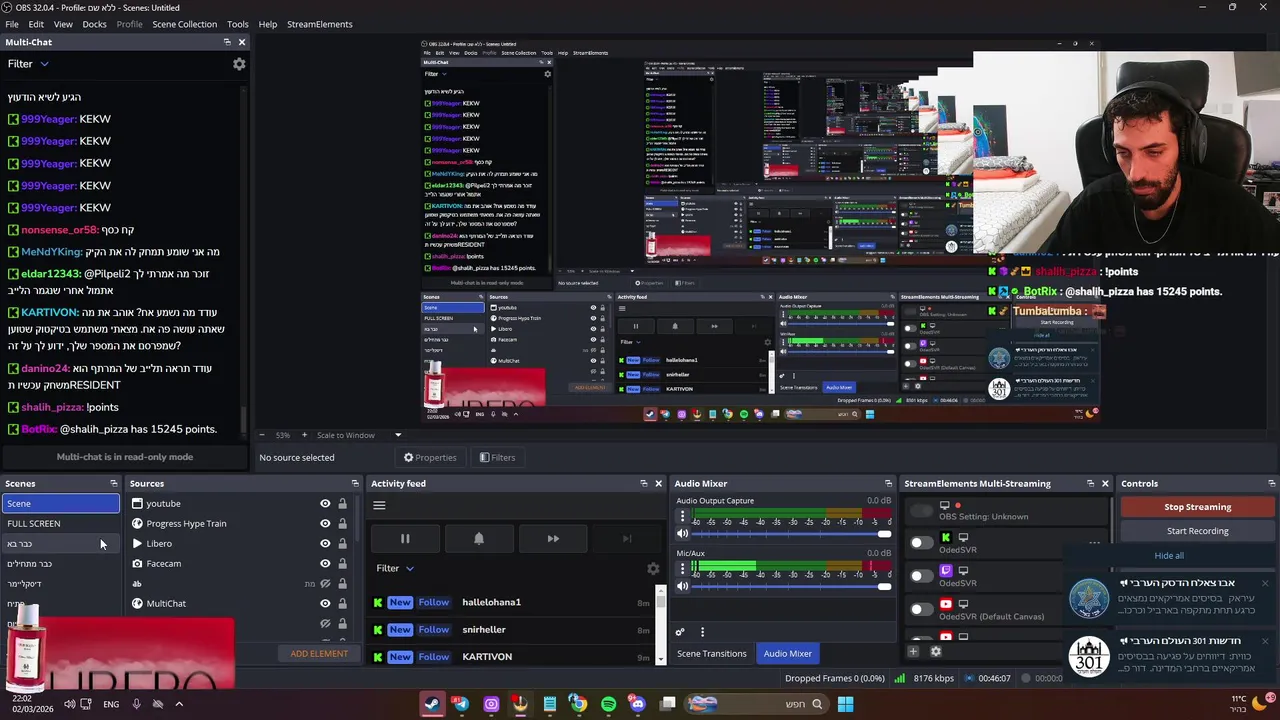Open the preview scale dropdown arrow
The width and height of the screenshot is (1280, 720).
point(397,435)
